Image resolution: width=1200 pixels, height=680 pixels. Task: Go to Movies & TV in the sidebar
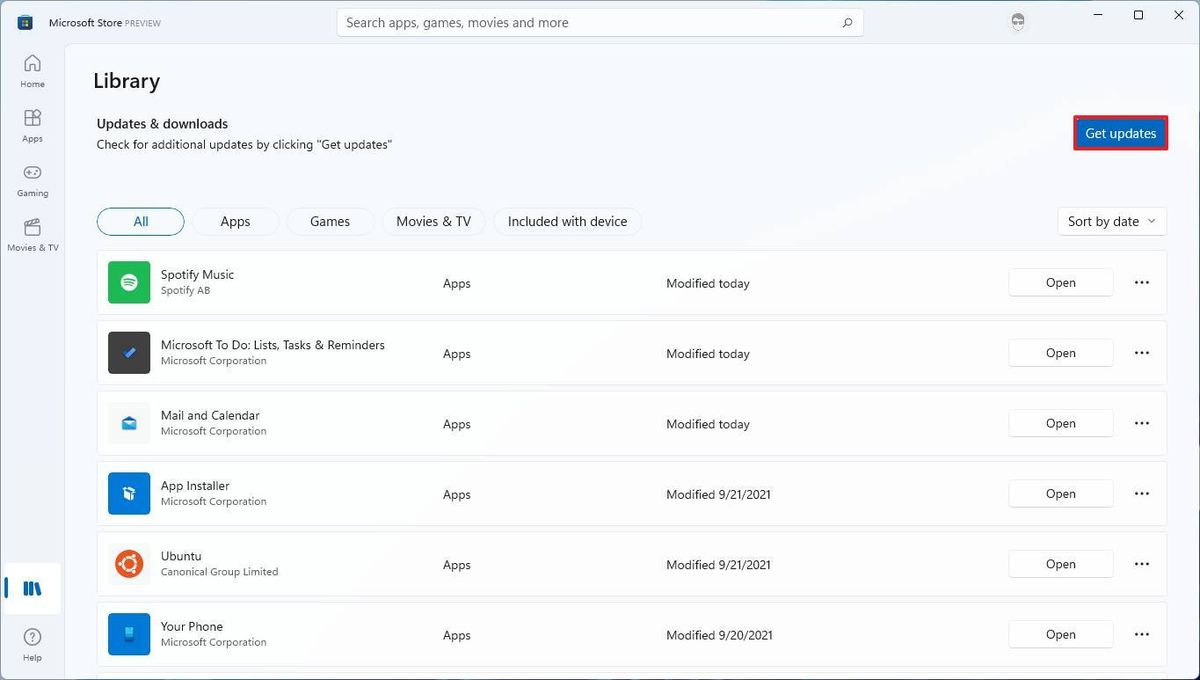[31, 234]
